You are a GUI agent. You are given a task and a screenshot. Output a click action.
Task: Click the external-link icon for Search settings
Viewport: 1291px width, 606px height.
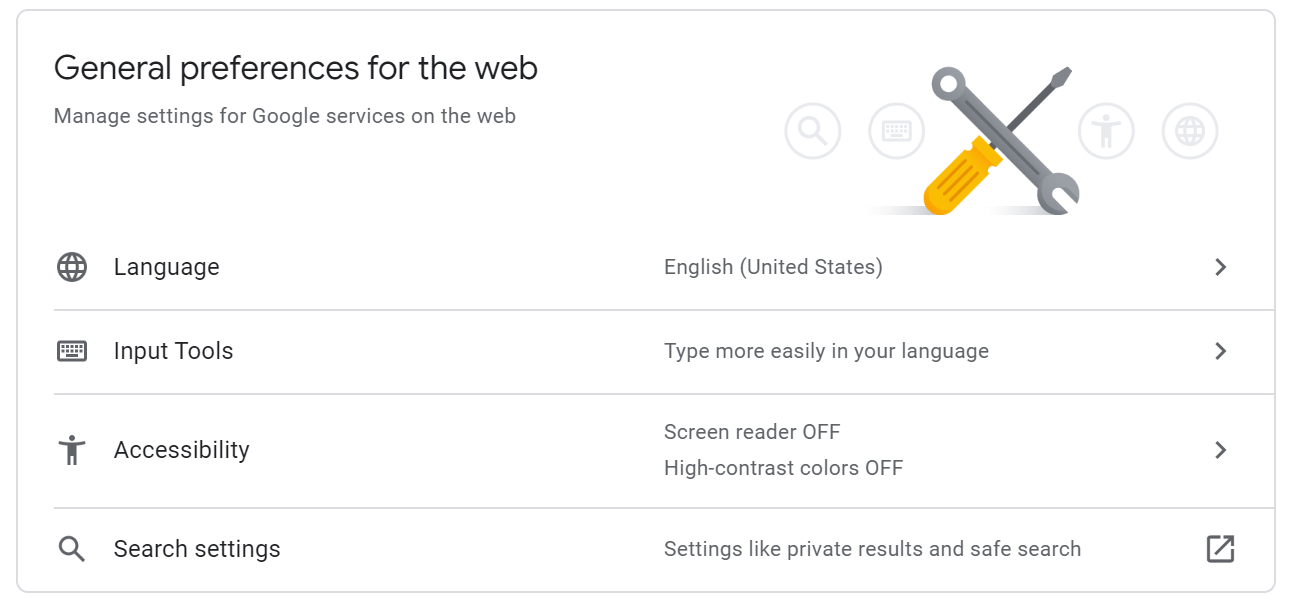click(1220, 549)
